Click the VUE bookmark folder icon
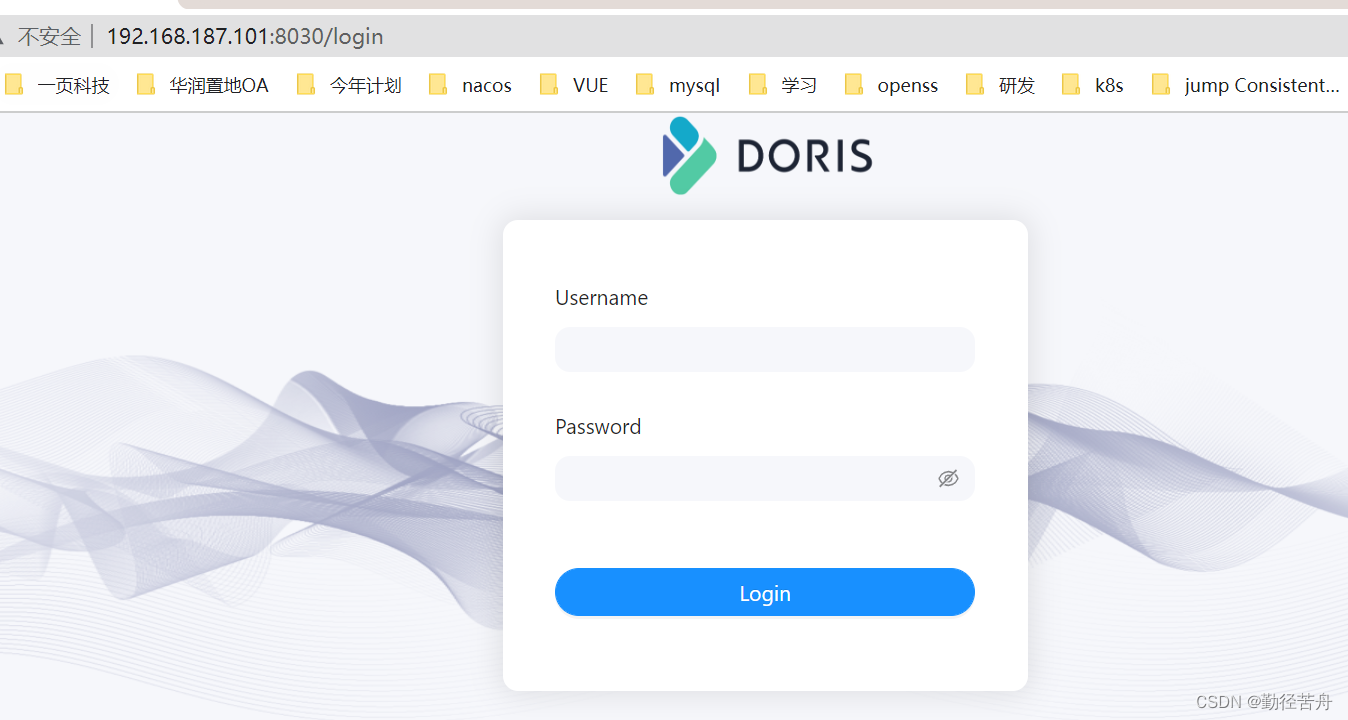The image size is (1348, 720). [548, 85]
